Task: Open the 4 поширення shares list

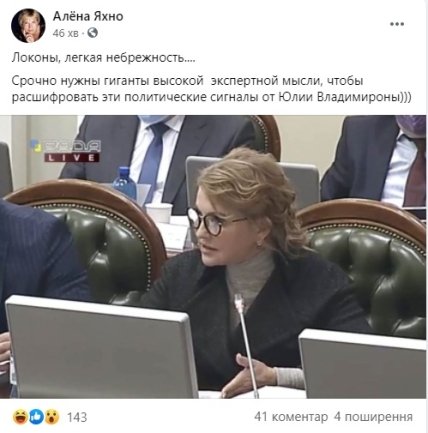Action: (373, 417)
